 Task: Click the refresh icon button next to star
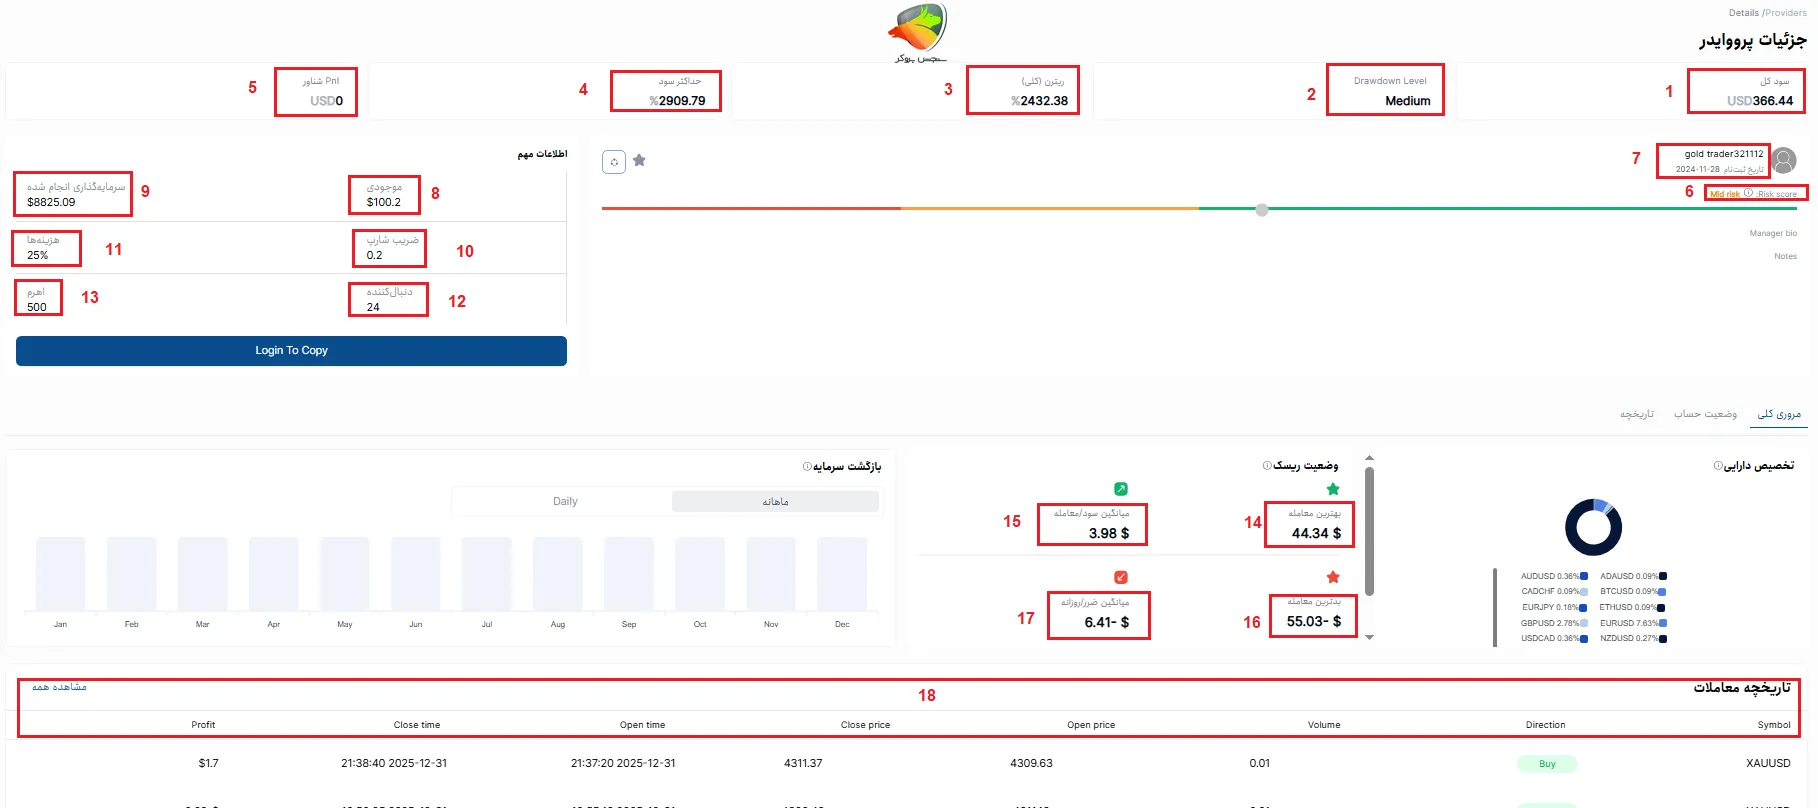614,162
